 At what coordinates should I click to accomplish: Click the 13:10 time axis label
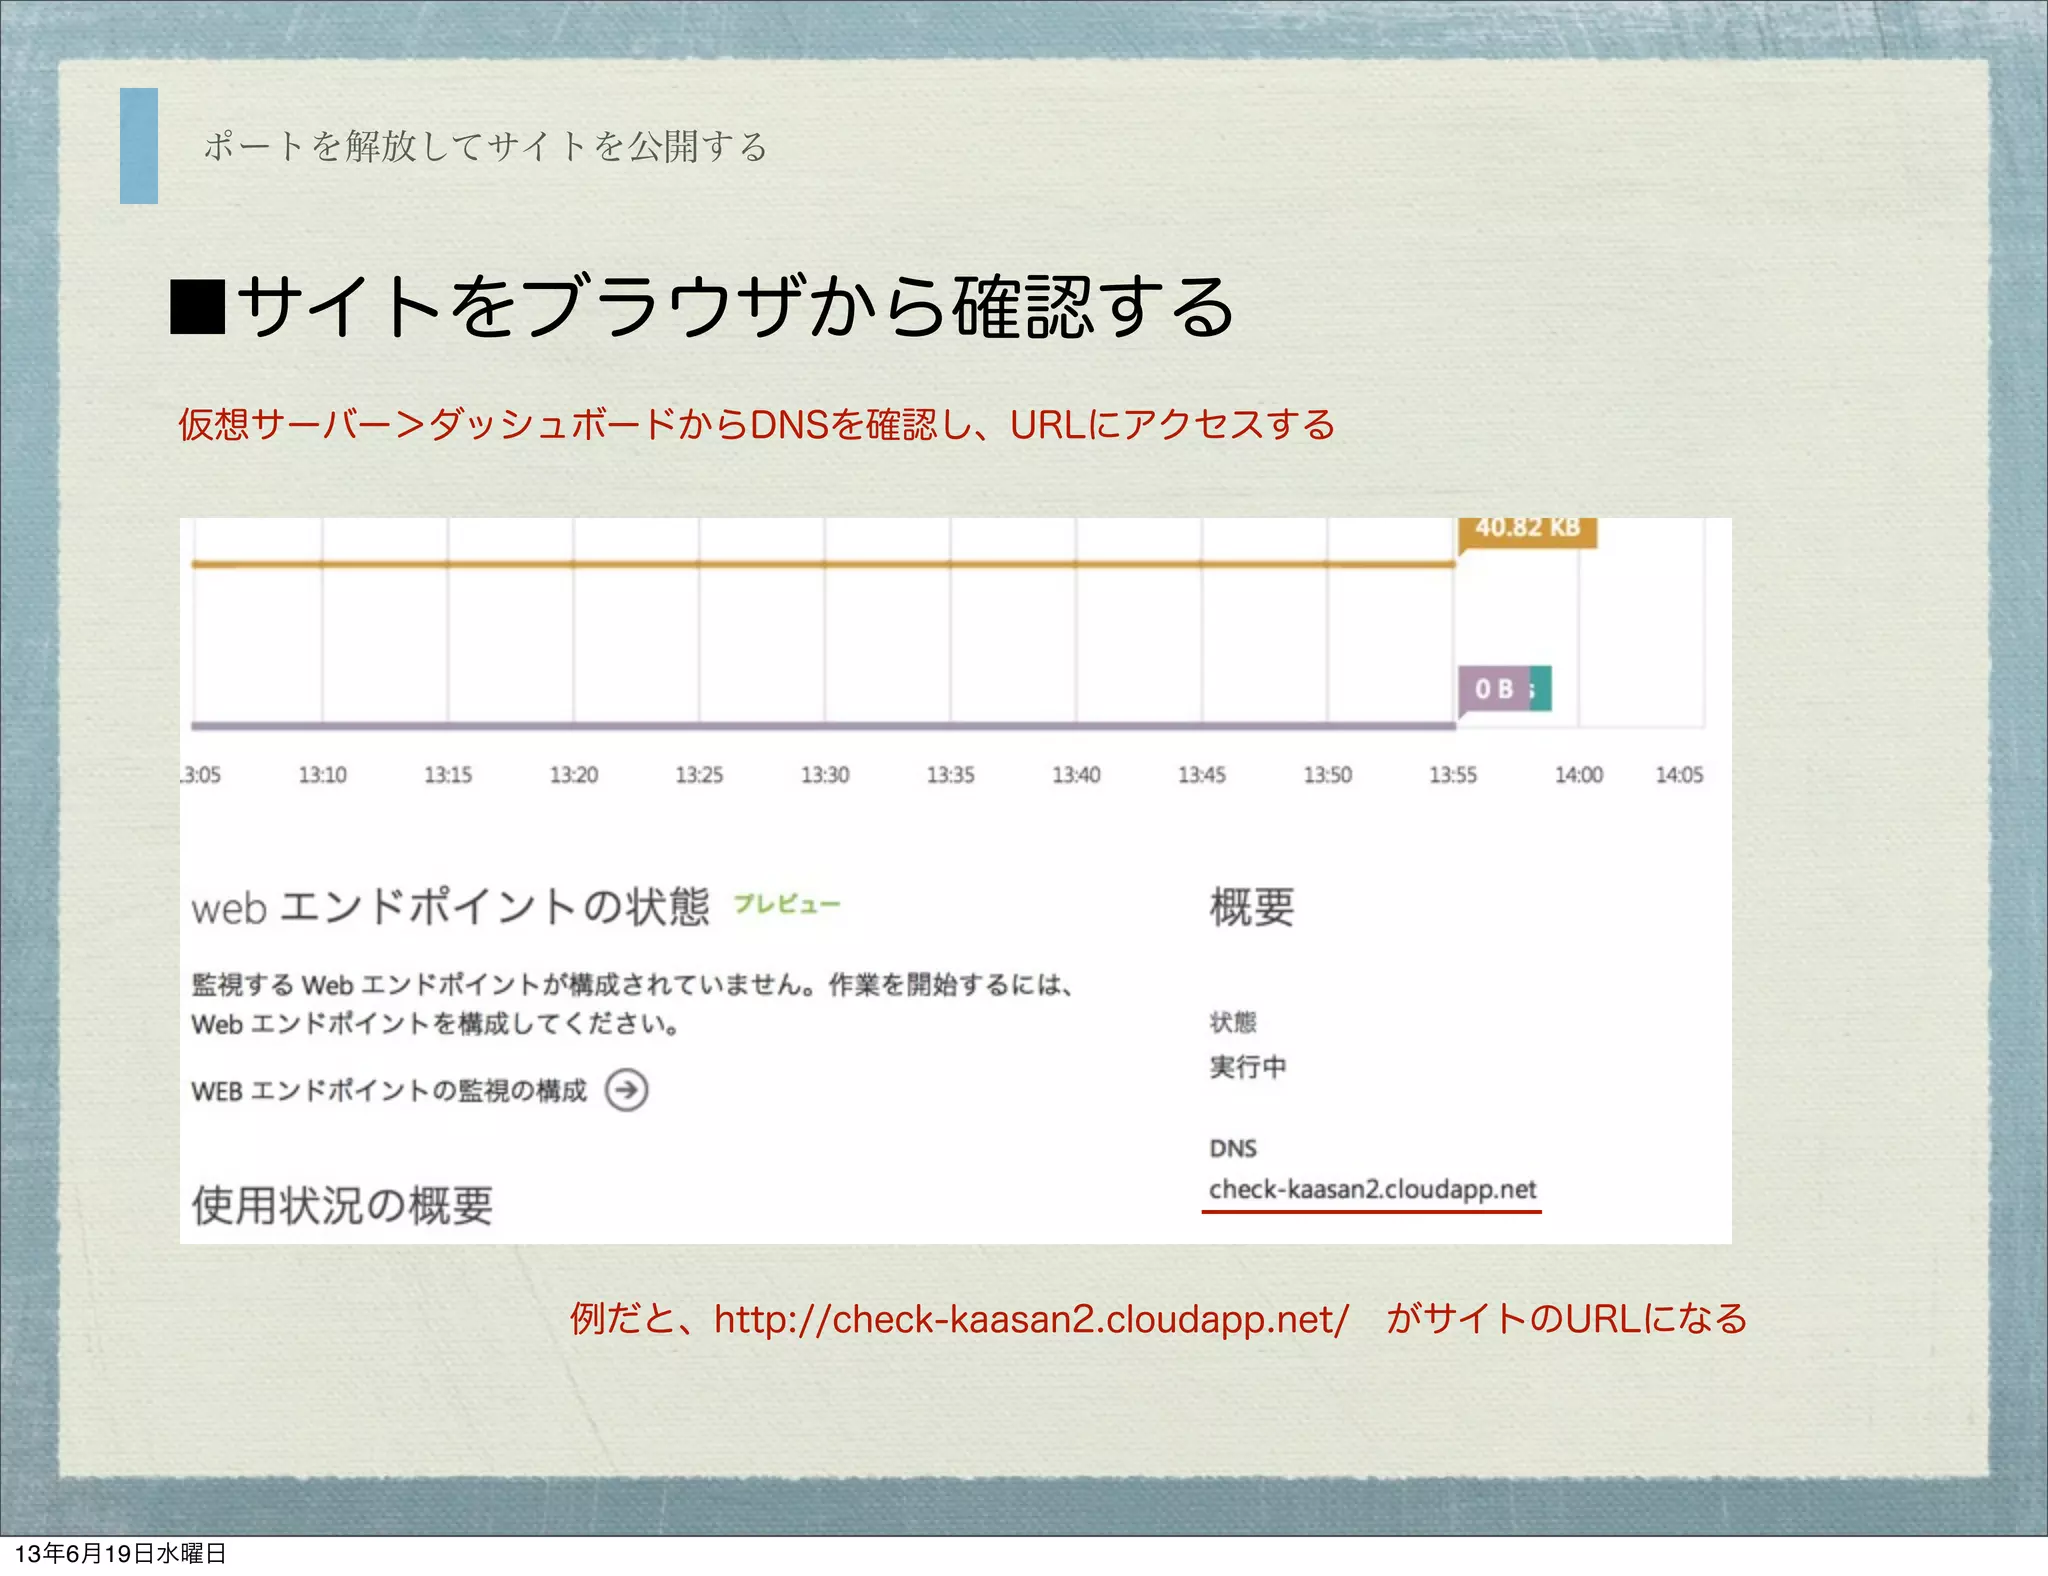click(x=322, y=775)
